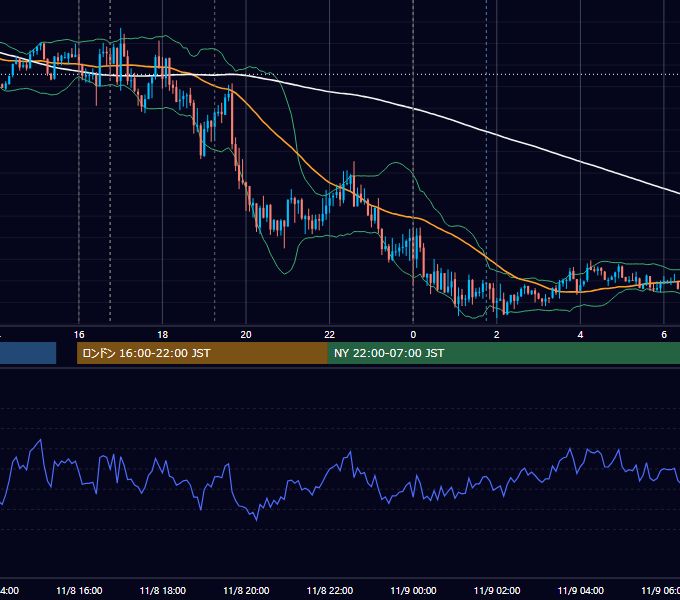
Task: Click the 18 hour label on the upper axis
Action: tap(162, 335)
